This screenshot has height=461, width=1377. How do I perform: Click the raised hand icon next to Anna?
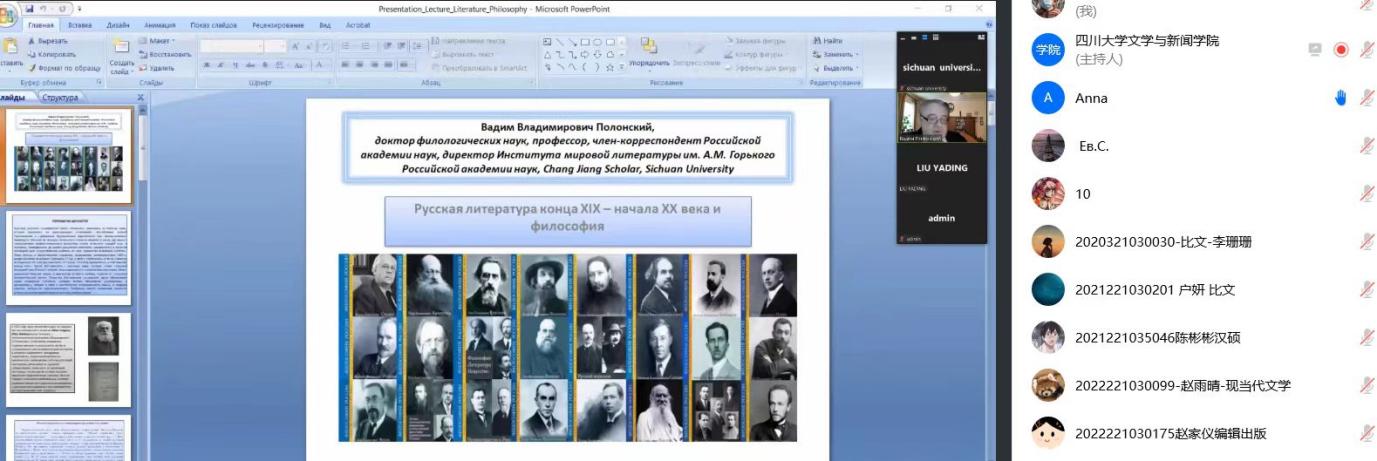[x=1341, y=98]
